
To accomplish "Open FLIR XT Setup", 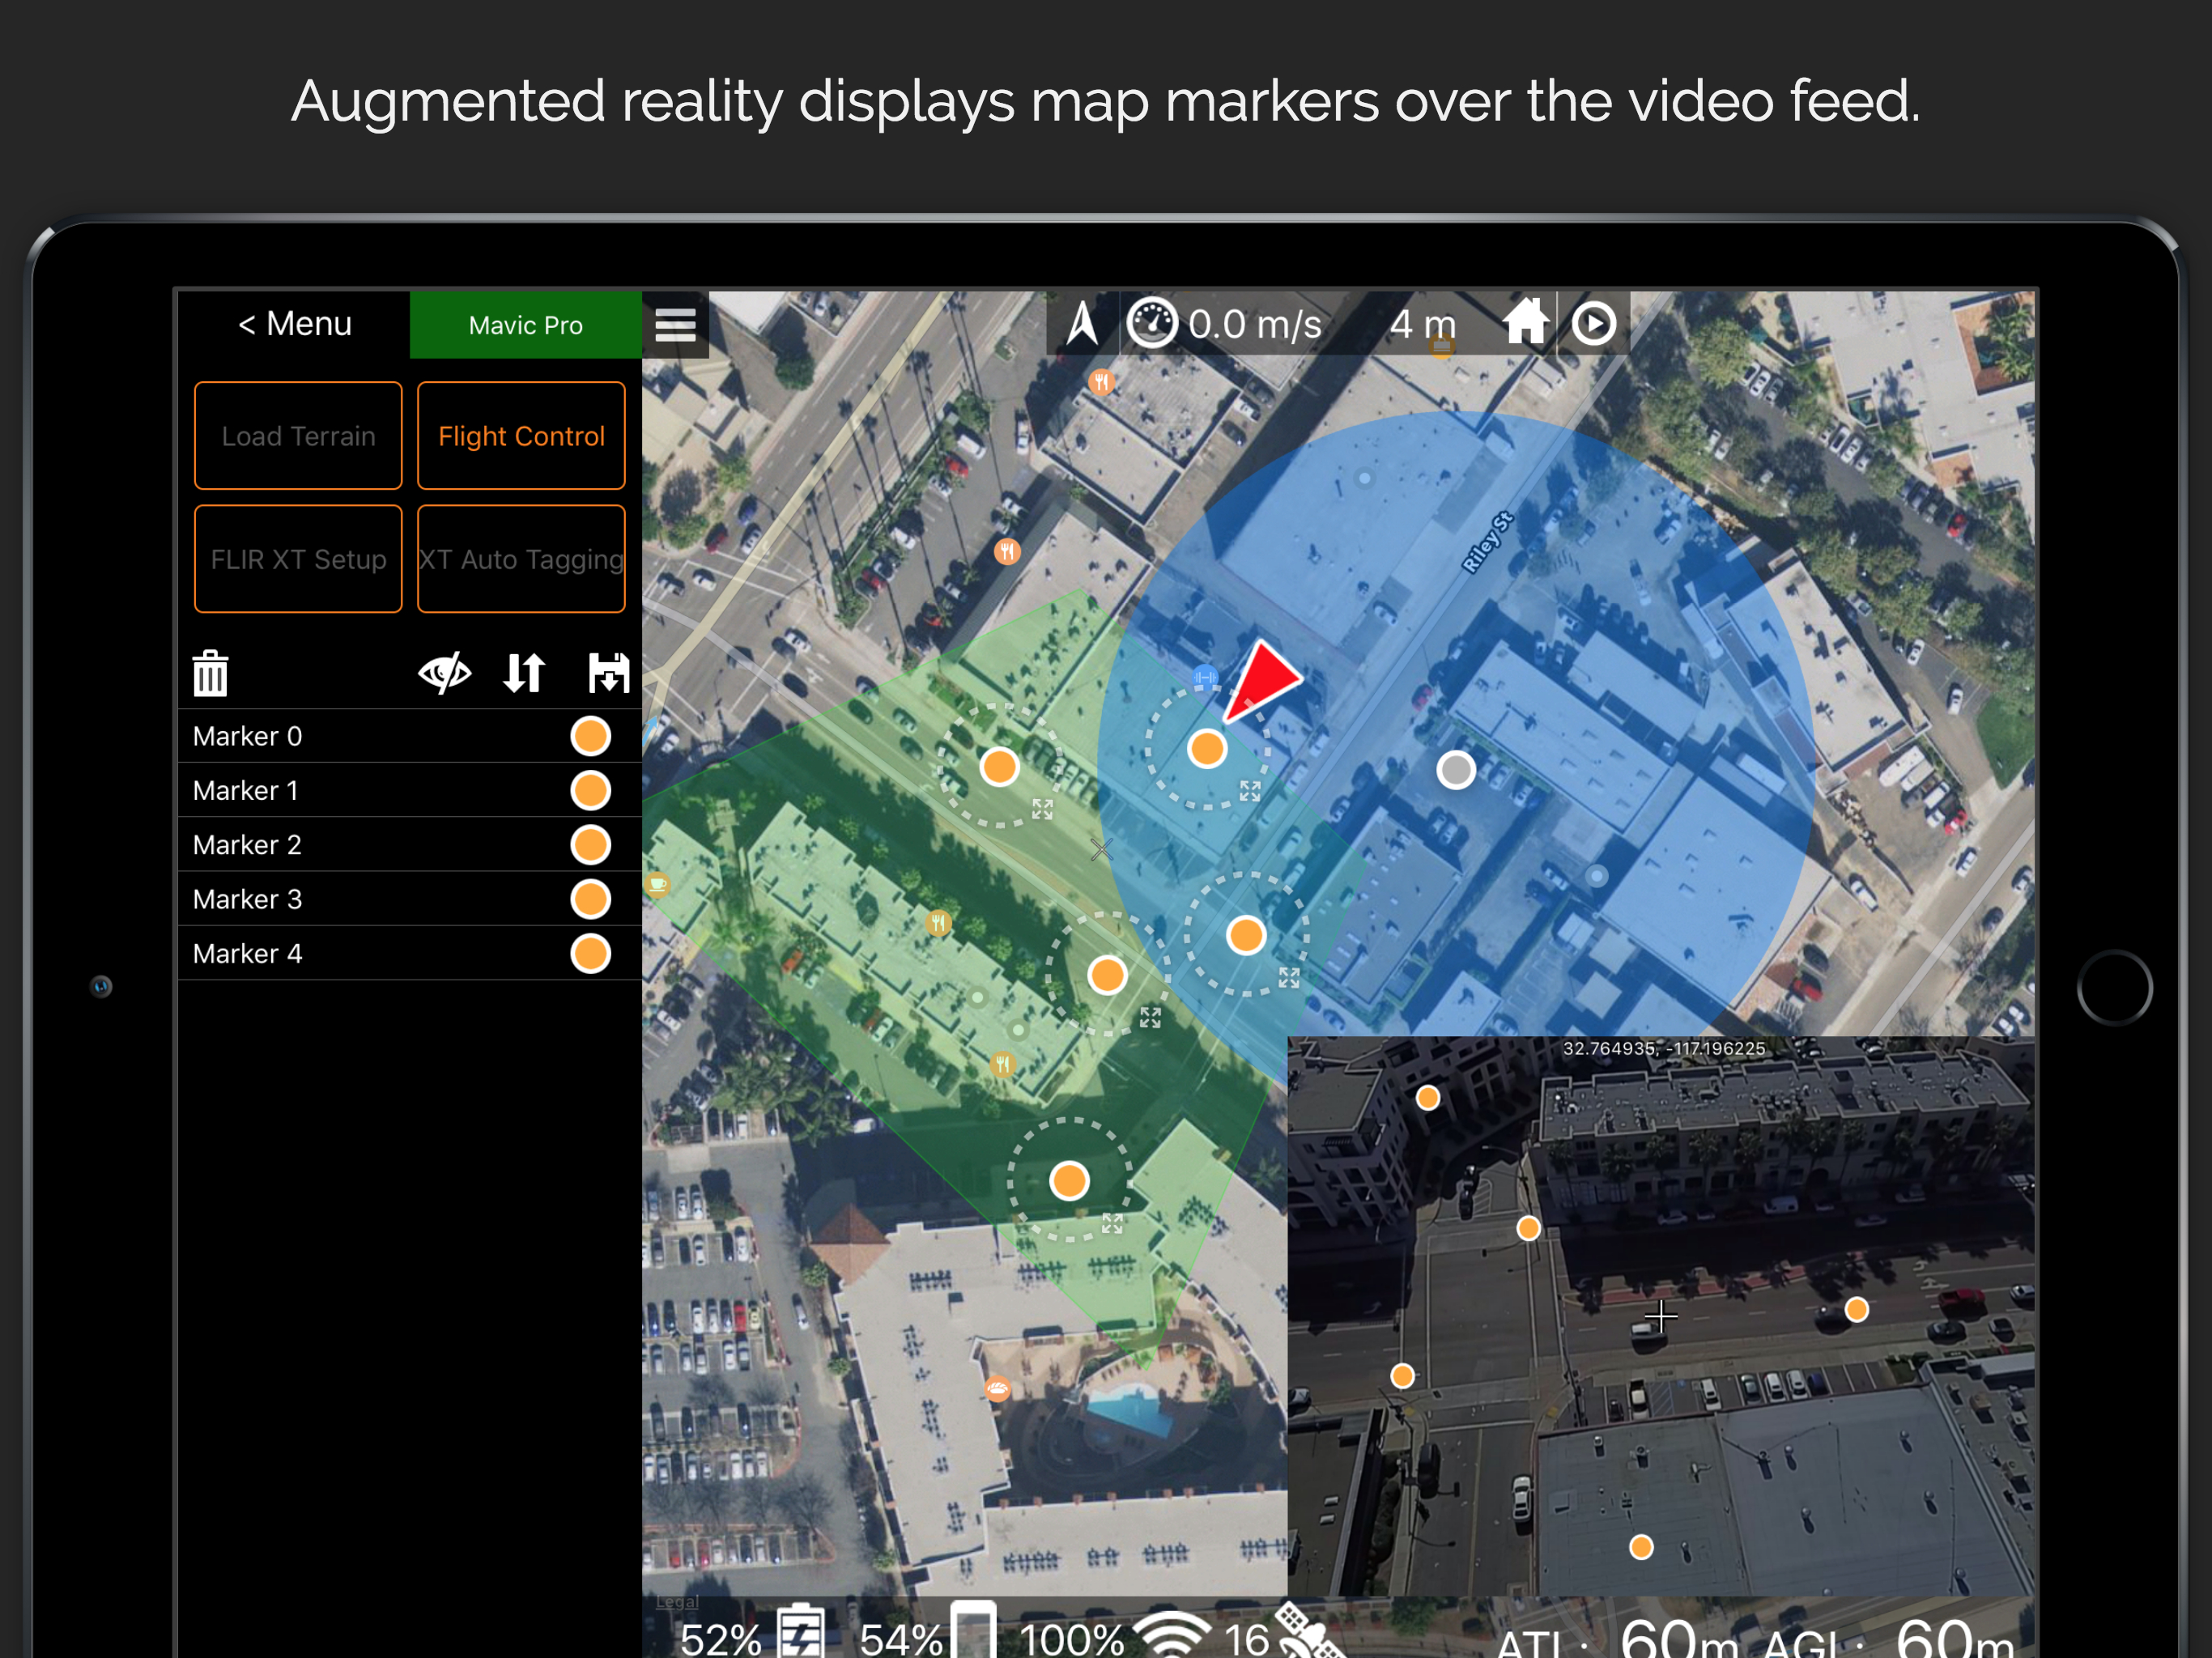I will tap(298, 559).
